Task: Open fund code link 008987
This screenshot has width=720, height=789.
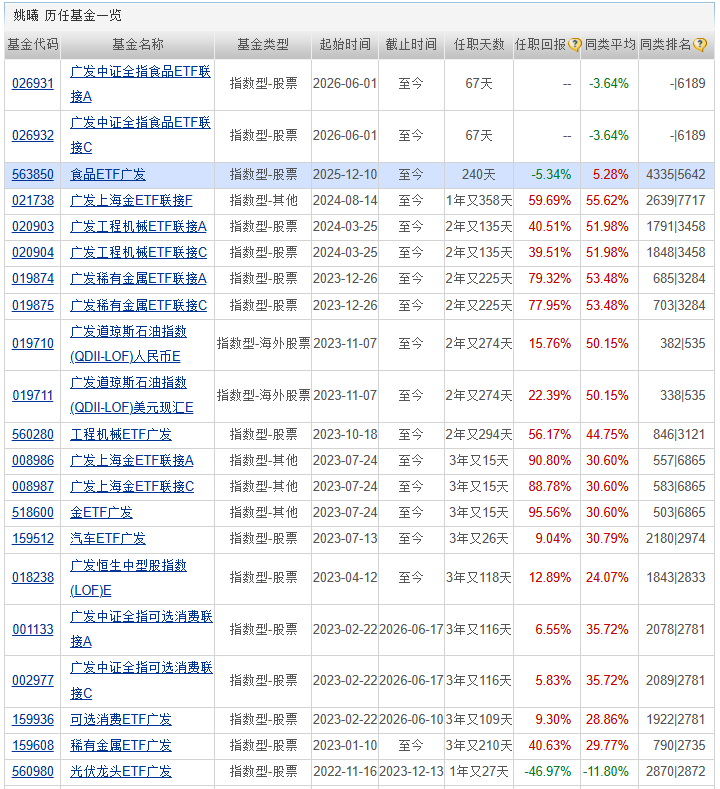Action: click(33, 487)
